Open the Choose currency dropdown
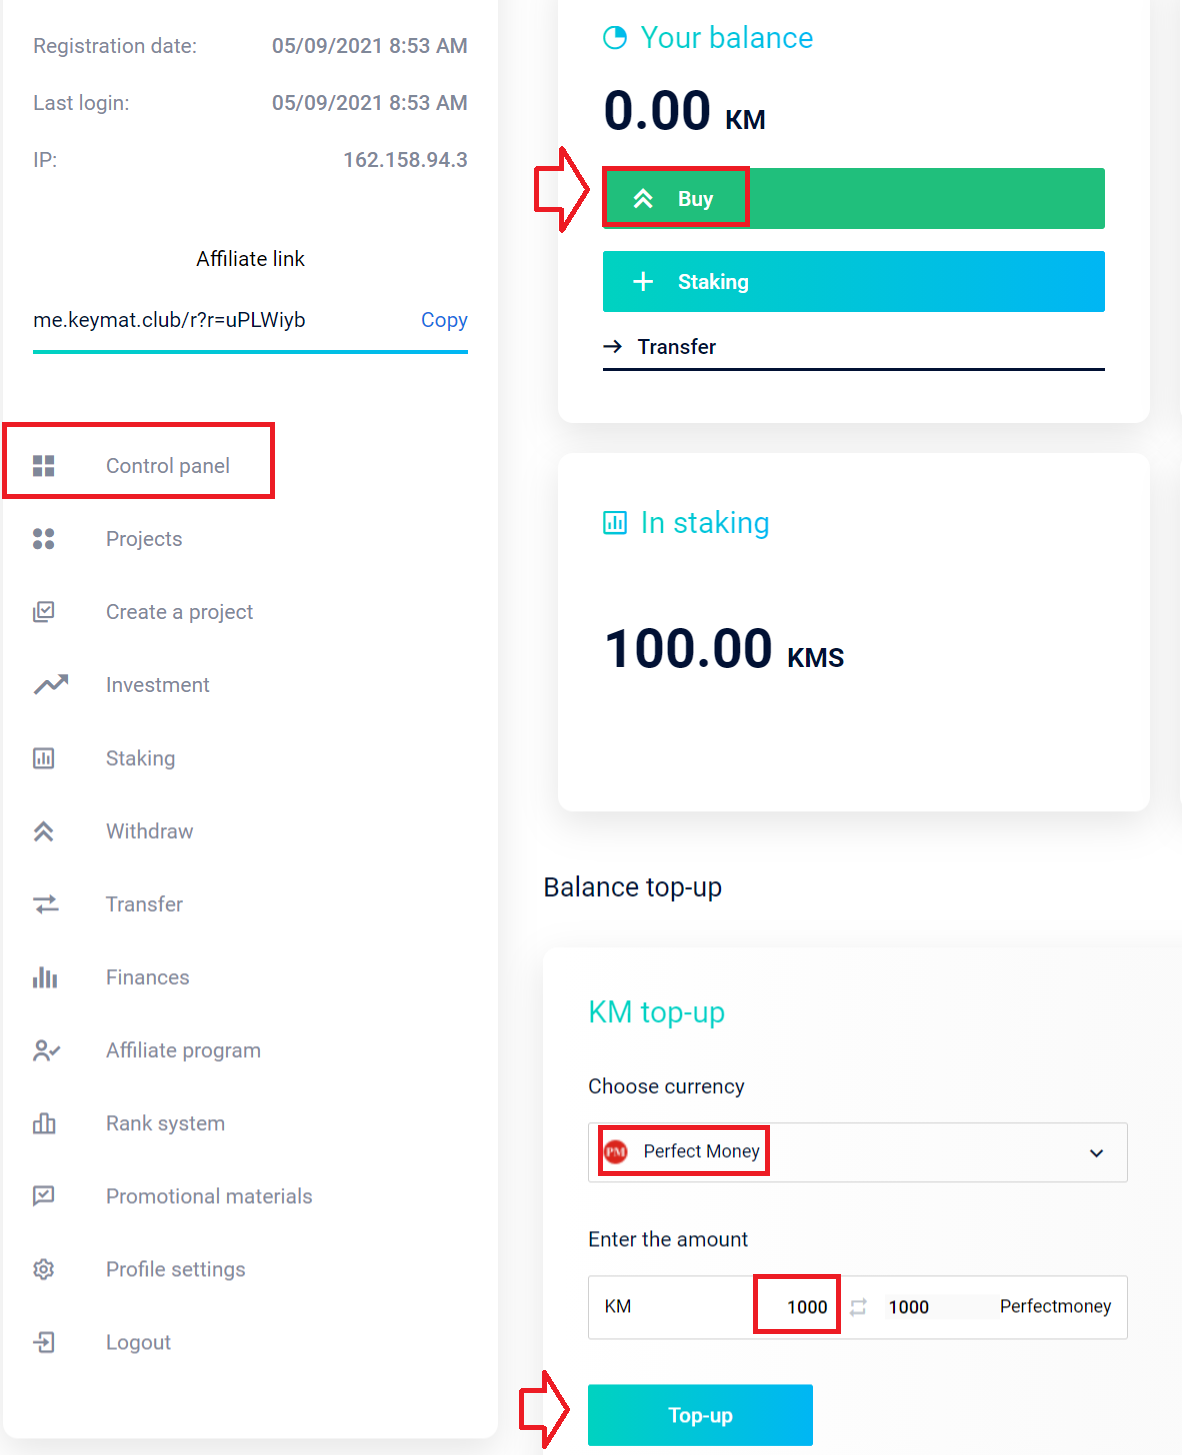1182x1455 pixels. tap(858, 1152)
